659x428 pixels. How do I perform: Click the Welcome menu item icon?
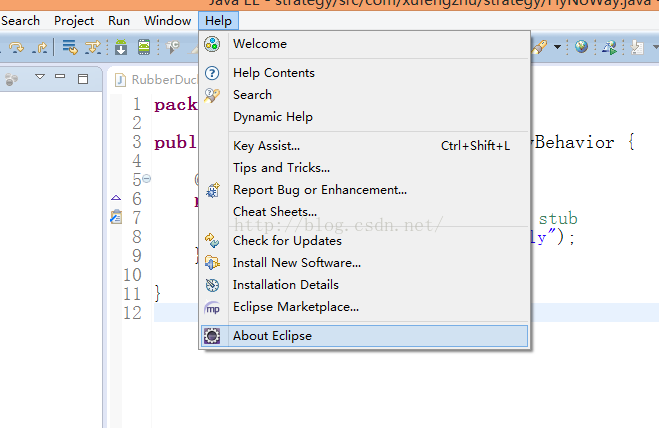[x=212, y=44]
